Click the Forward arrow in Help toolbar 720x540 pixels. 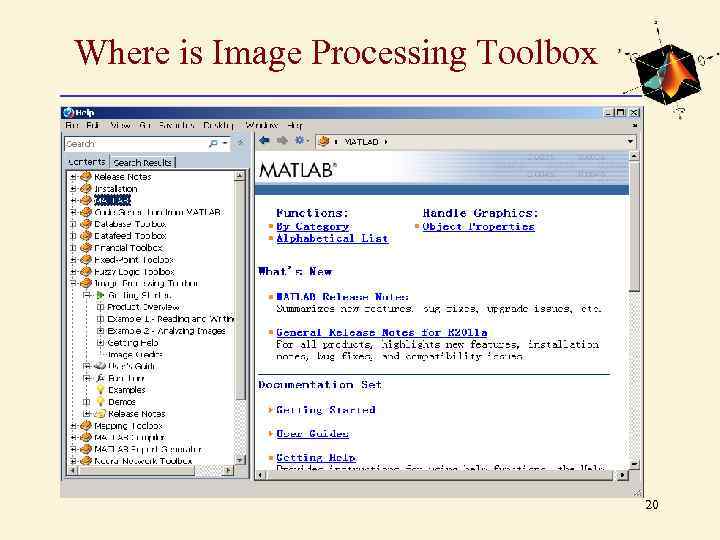(x=282, y=141)
